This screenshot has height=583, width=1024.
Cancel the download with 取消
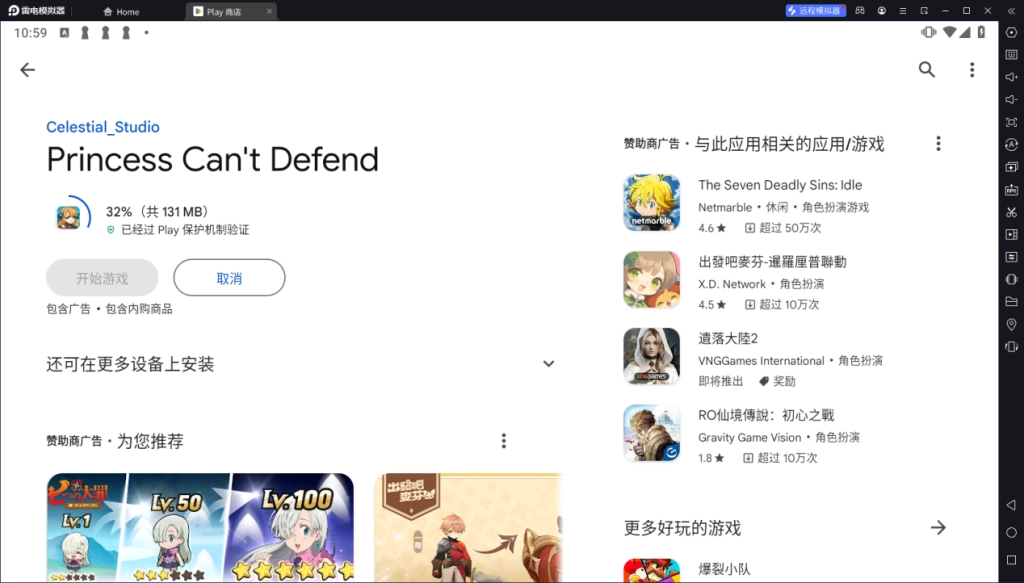point(229,277)
